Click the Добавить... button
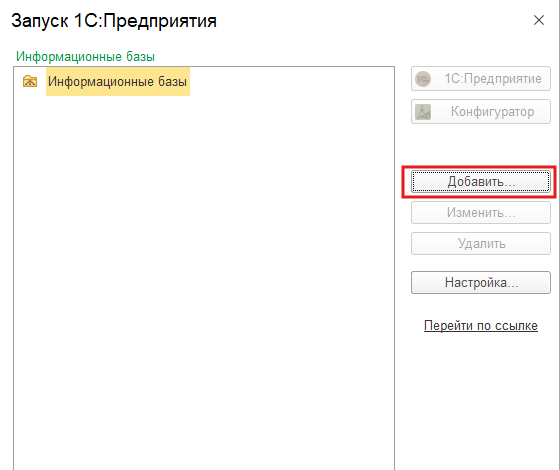Viewport: 560px width, 470px height. [x=481, y=182]
